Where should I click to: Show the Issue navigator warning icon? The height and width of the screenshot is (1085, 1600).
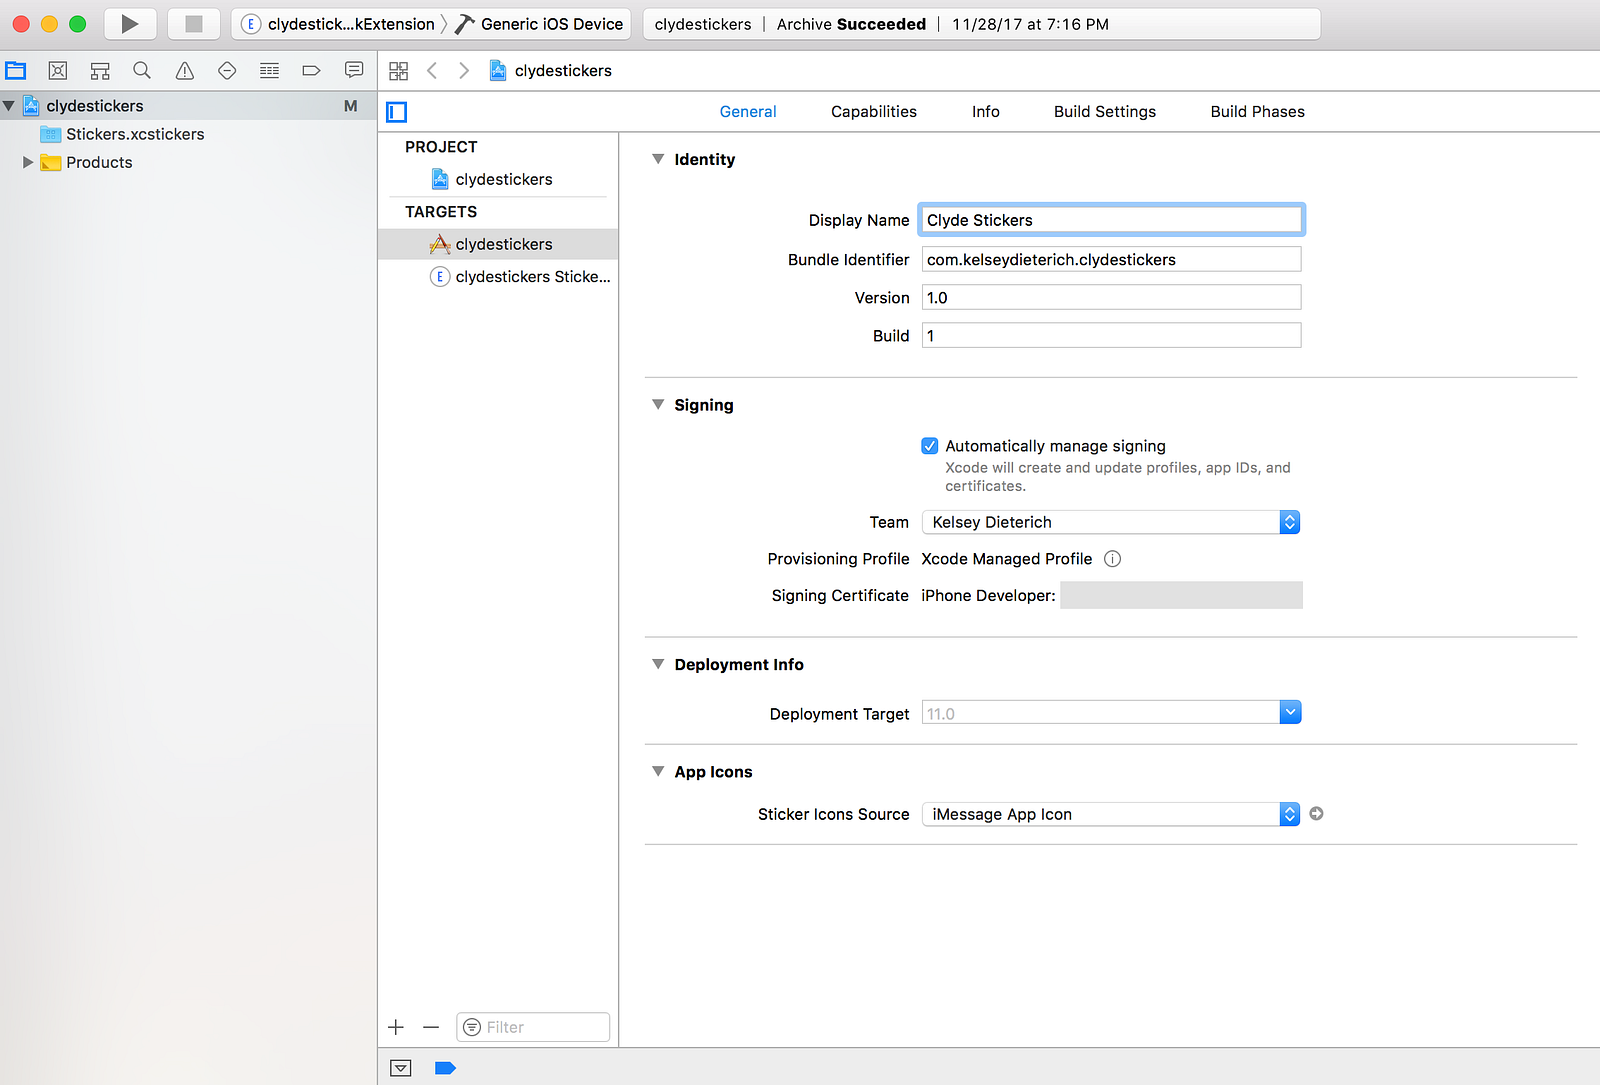click(x=185, y=70)
